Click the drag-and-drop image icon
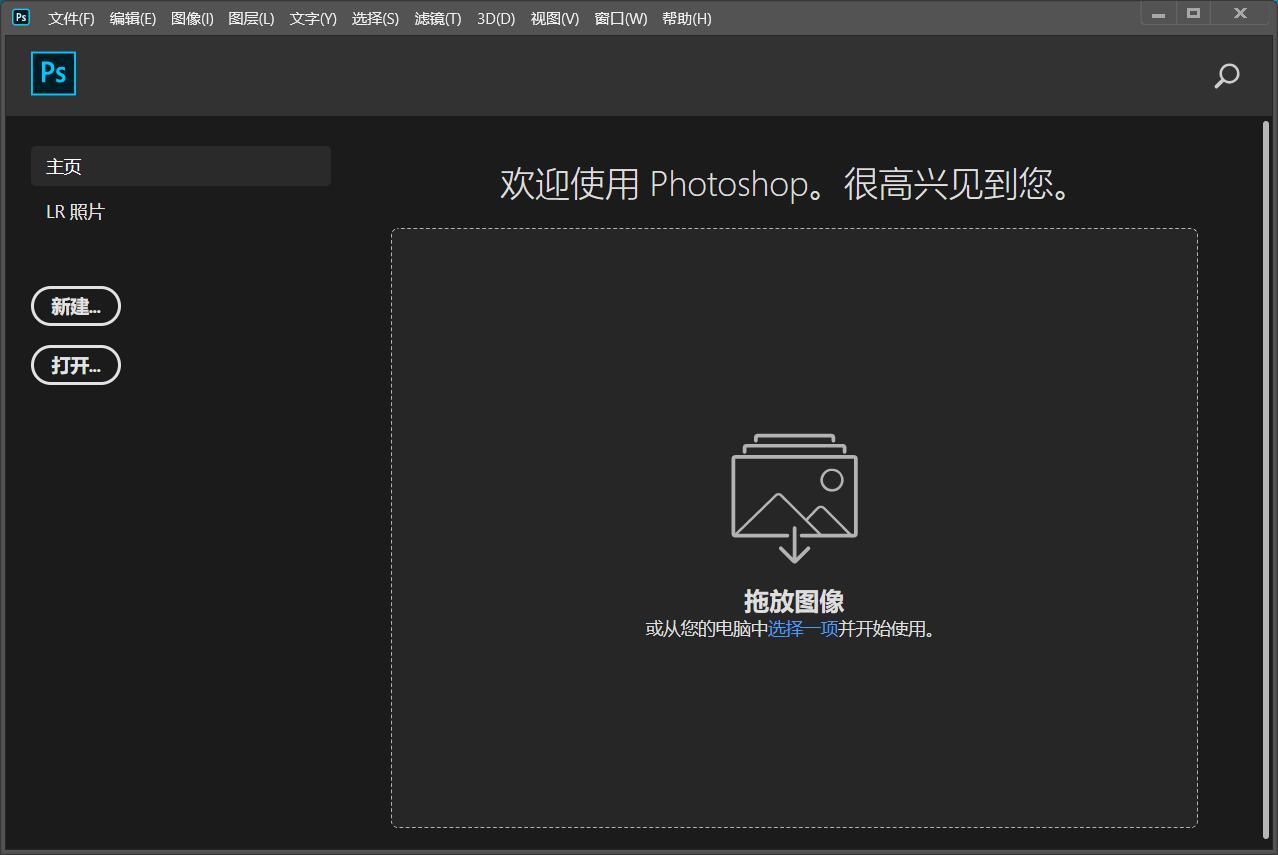Screen dimensions: 1278x855 [x=794, y=497]
